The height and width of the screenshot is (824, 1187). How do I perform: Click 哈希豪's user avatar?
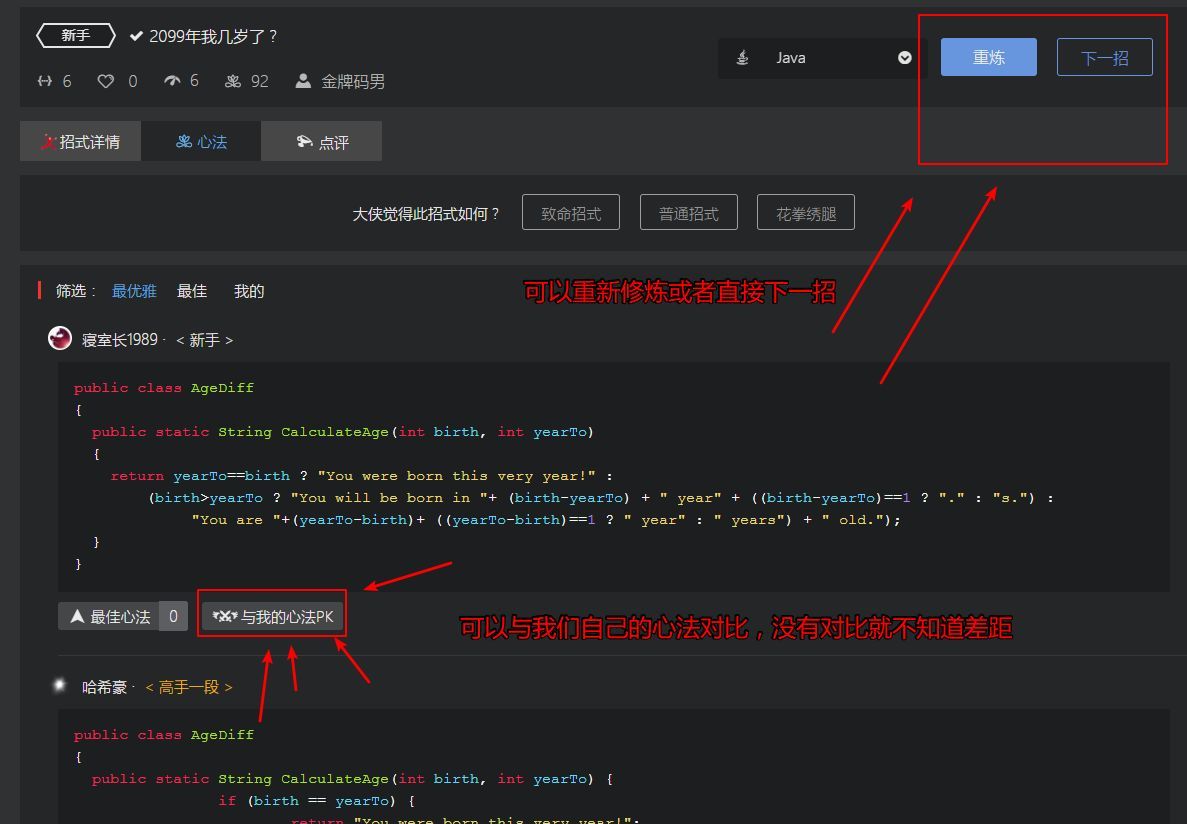[x=60, y=686]
